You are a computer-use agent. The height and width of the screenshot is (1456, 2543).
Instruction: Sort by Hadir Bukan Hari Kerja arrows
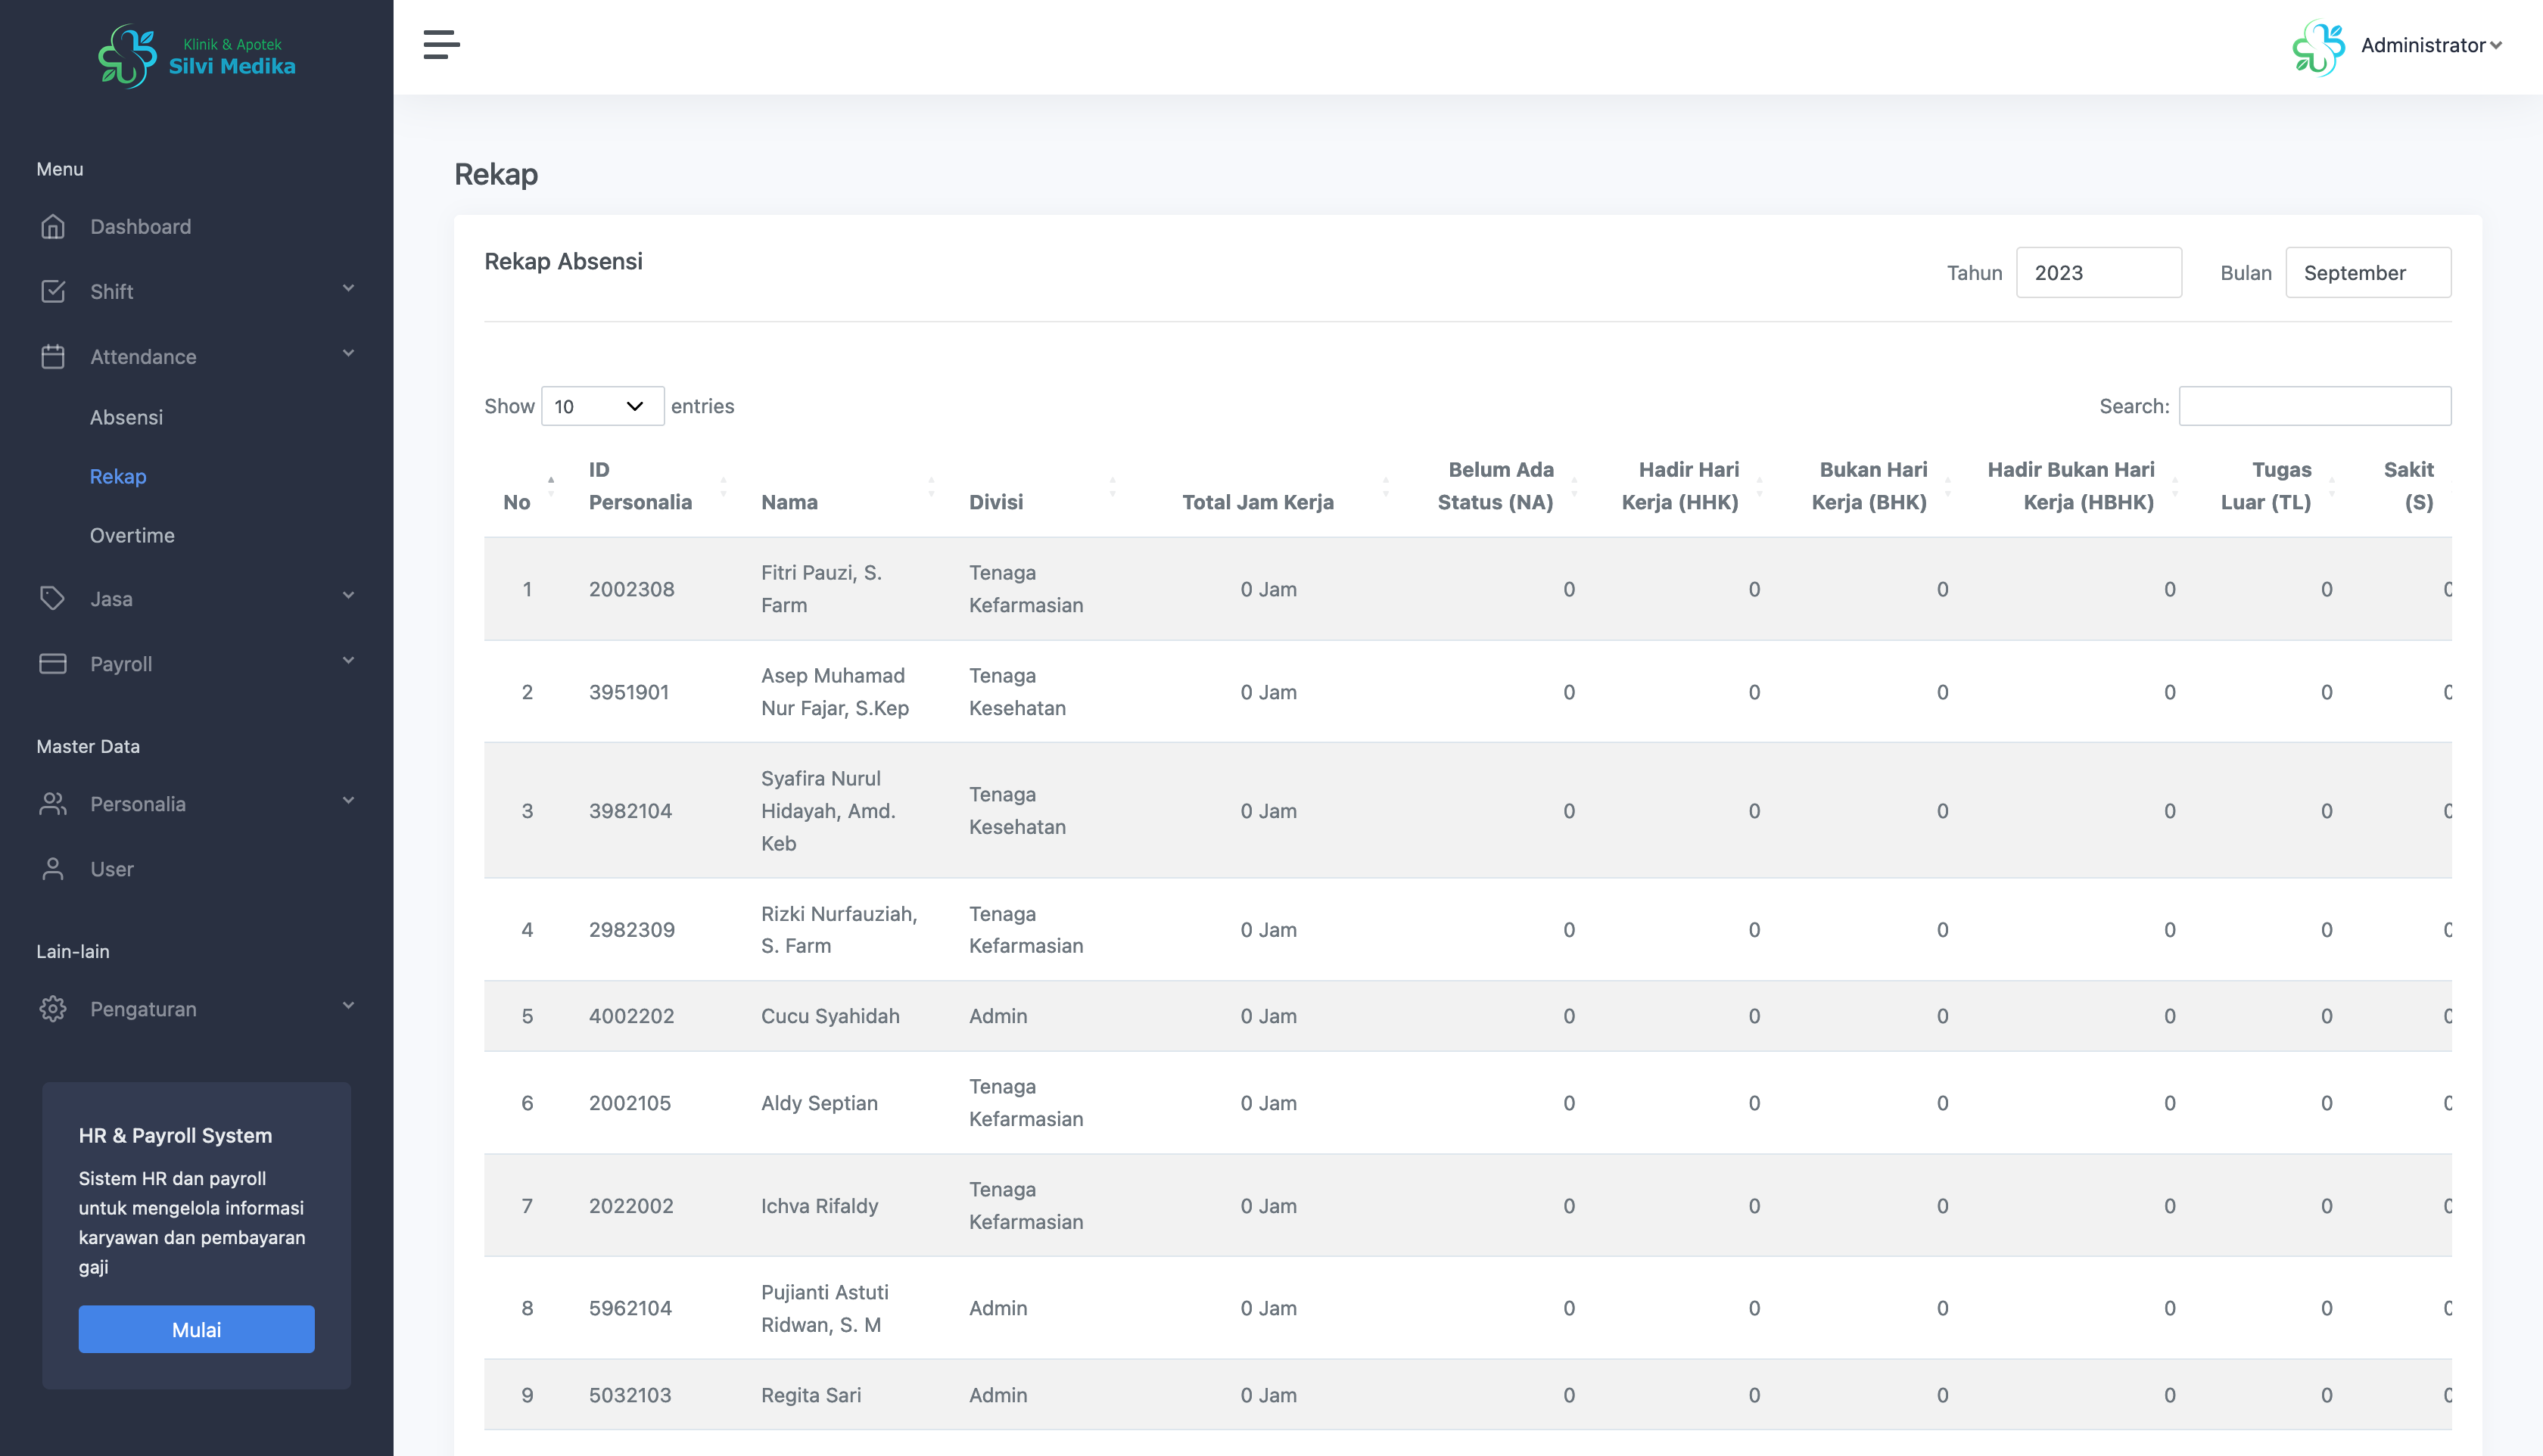click(x=2174, y=486)
